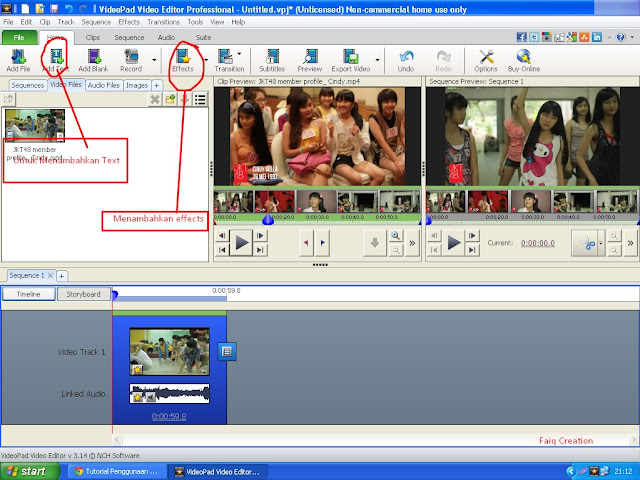Image resolution: width=640 pixels, height=480 pixels.
Task: Click the scissors split icon in Sequence Preview
Action: (x=587, y=243)
